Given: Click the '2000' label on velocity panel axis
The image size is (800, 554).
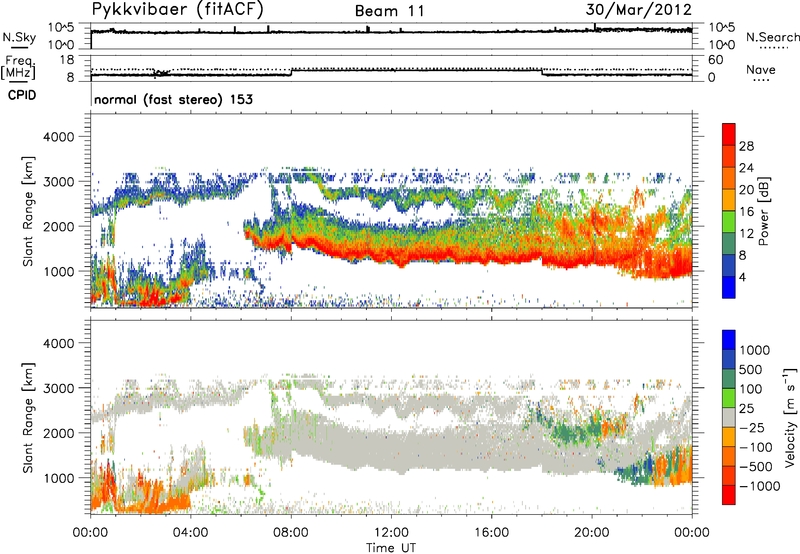Looking at the screenshot, I should click(59, 433).
